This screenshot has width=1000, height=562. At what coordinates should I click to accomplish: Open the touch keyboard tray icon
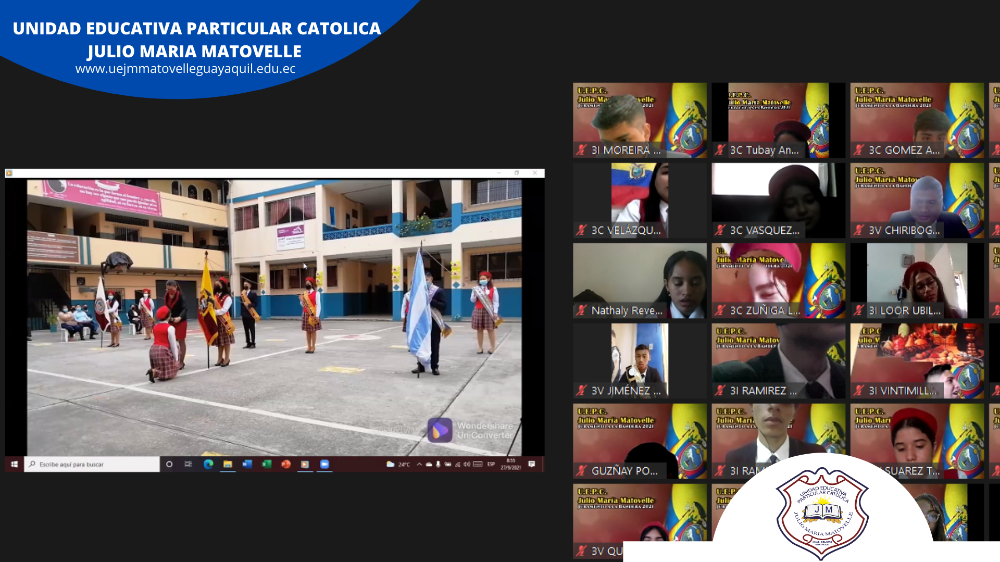(478, 464)
